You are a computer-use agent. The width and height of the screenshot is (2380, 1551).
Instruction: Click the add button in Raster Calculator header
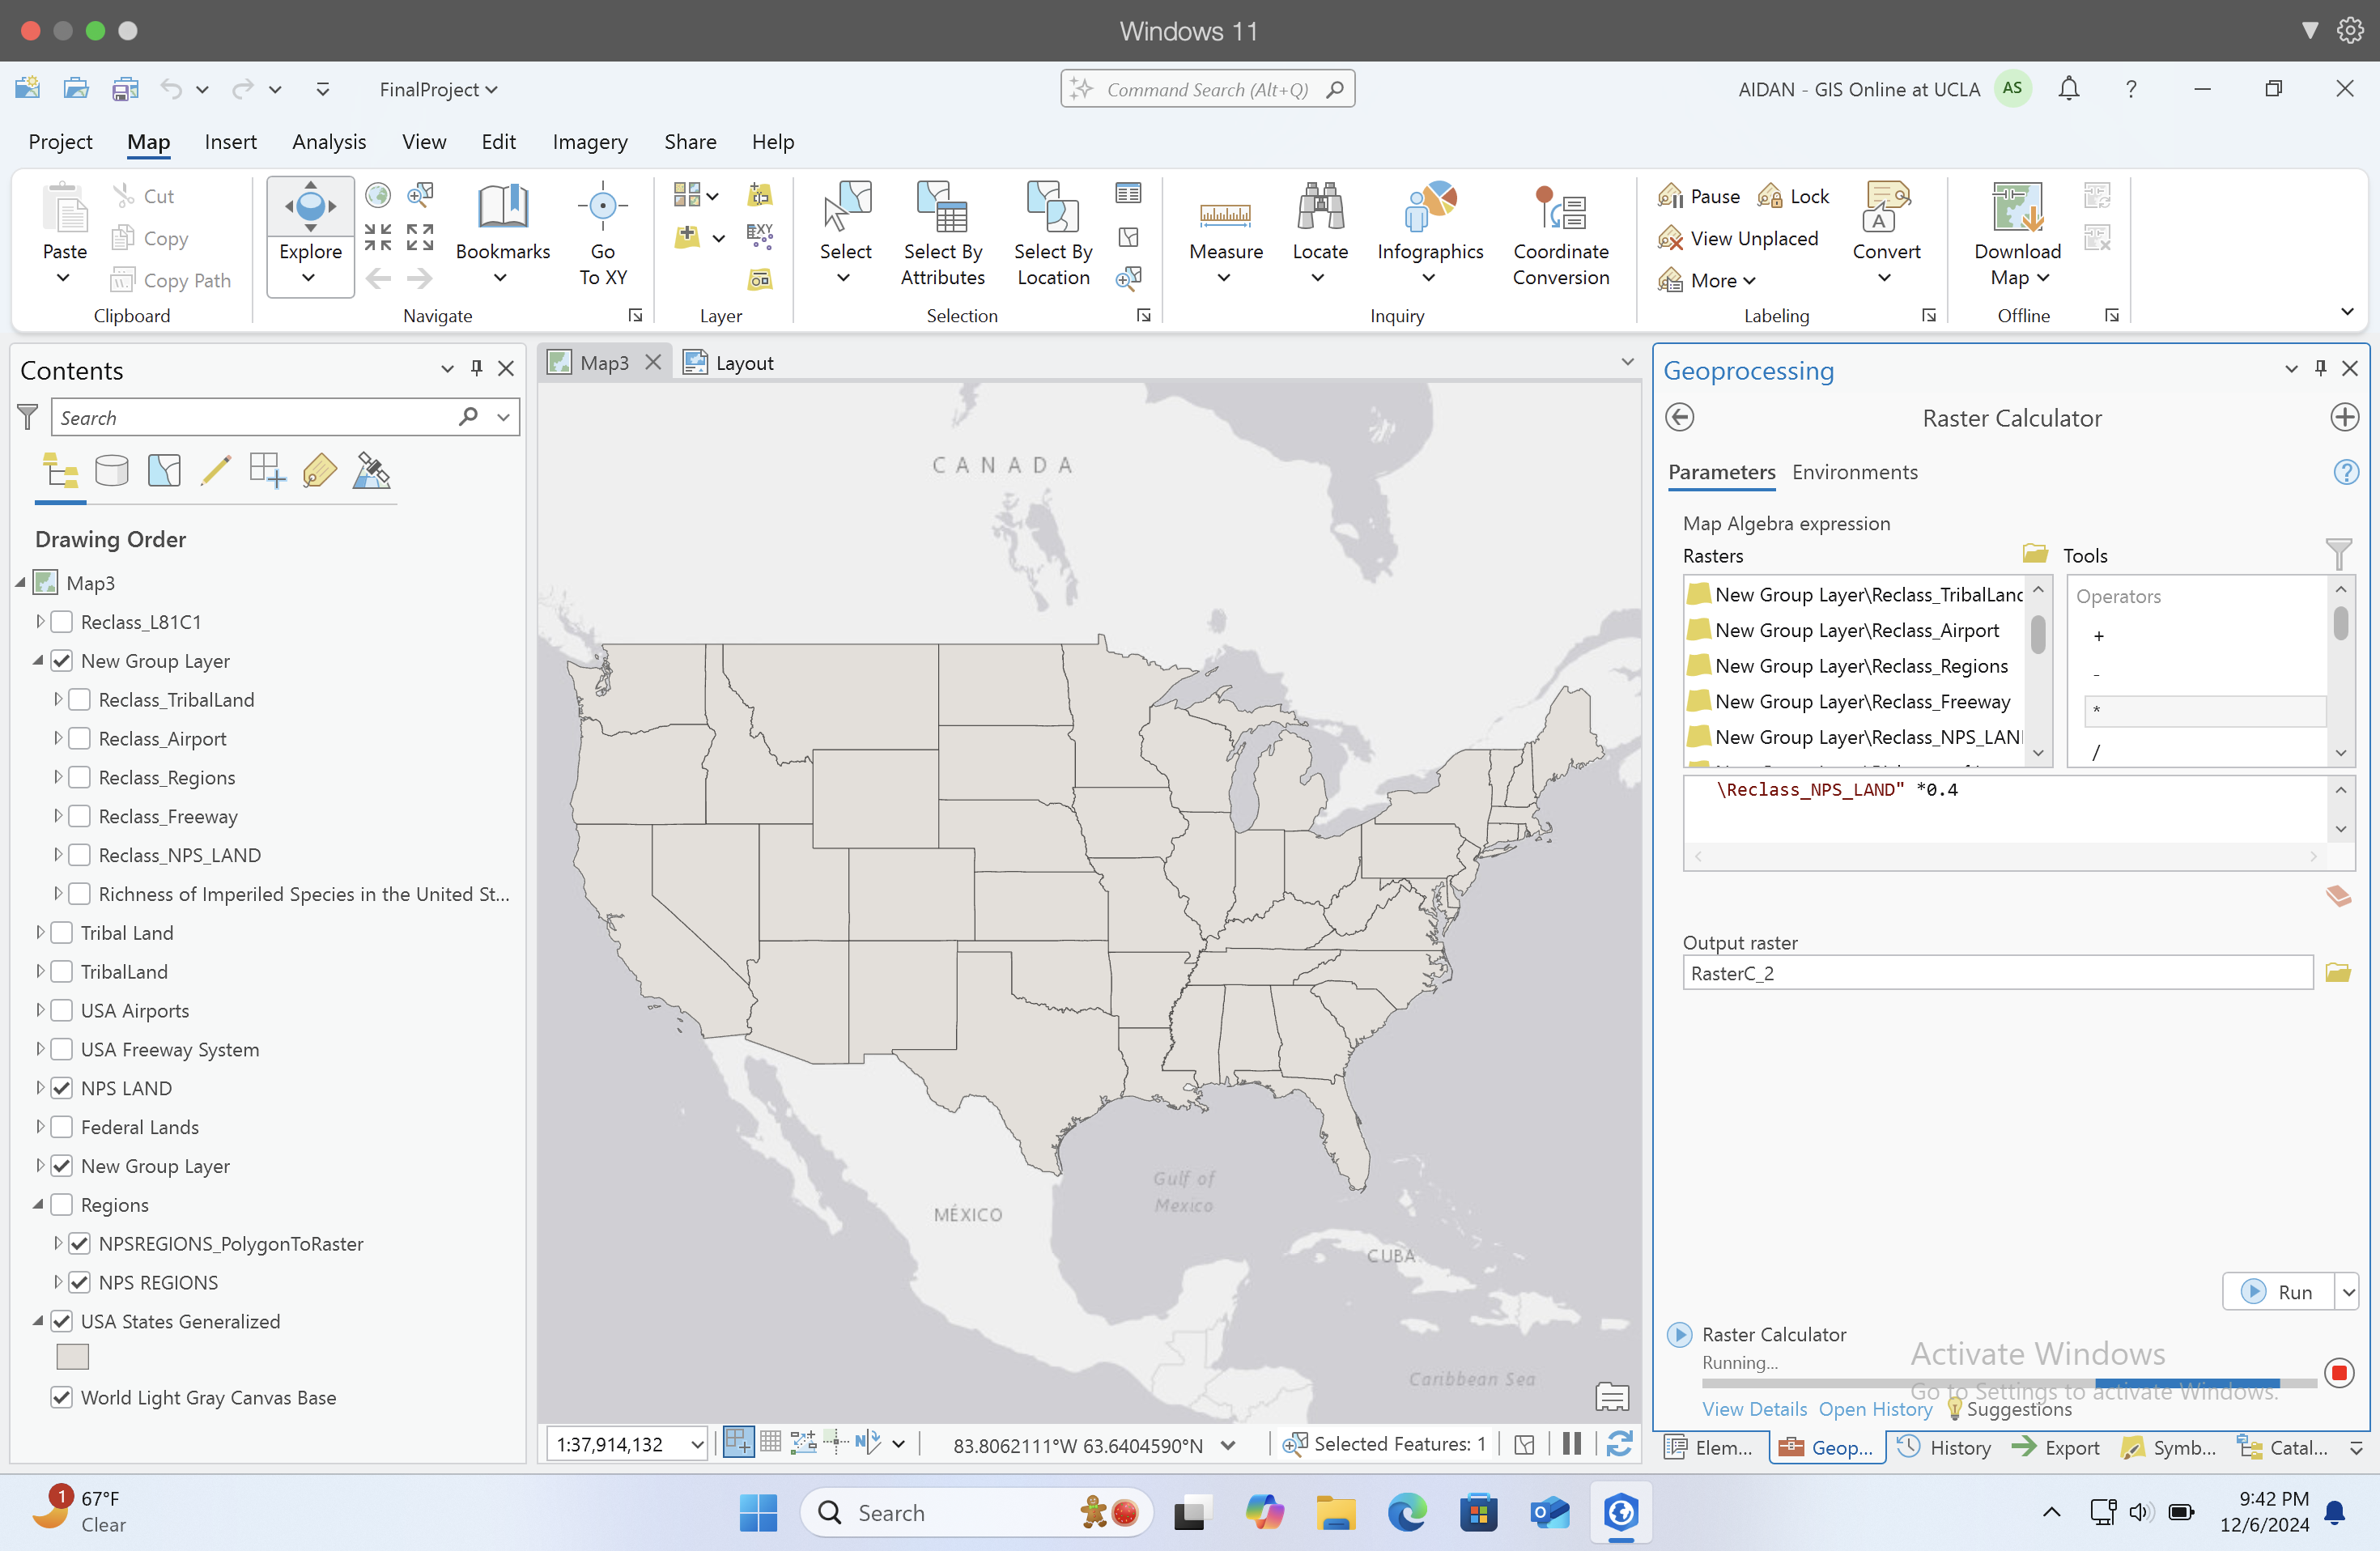click(2344, 417)
